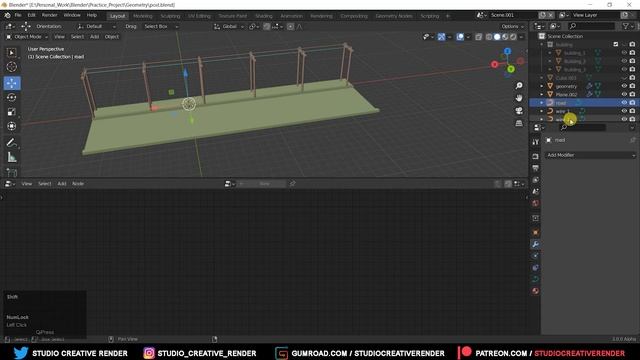Open the Window menu
Viewport: 640px width, 360px height.
pos(72,15)
